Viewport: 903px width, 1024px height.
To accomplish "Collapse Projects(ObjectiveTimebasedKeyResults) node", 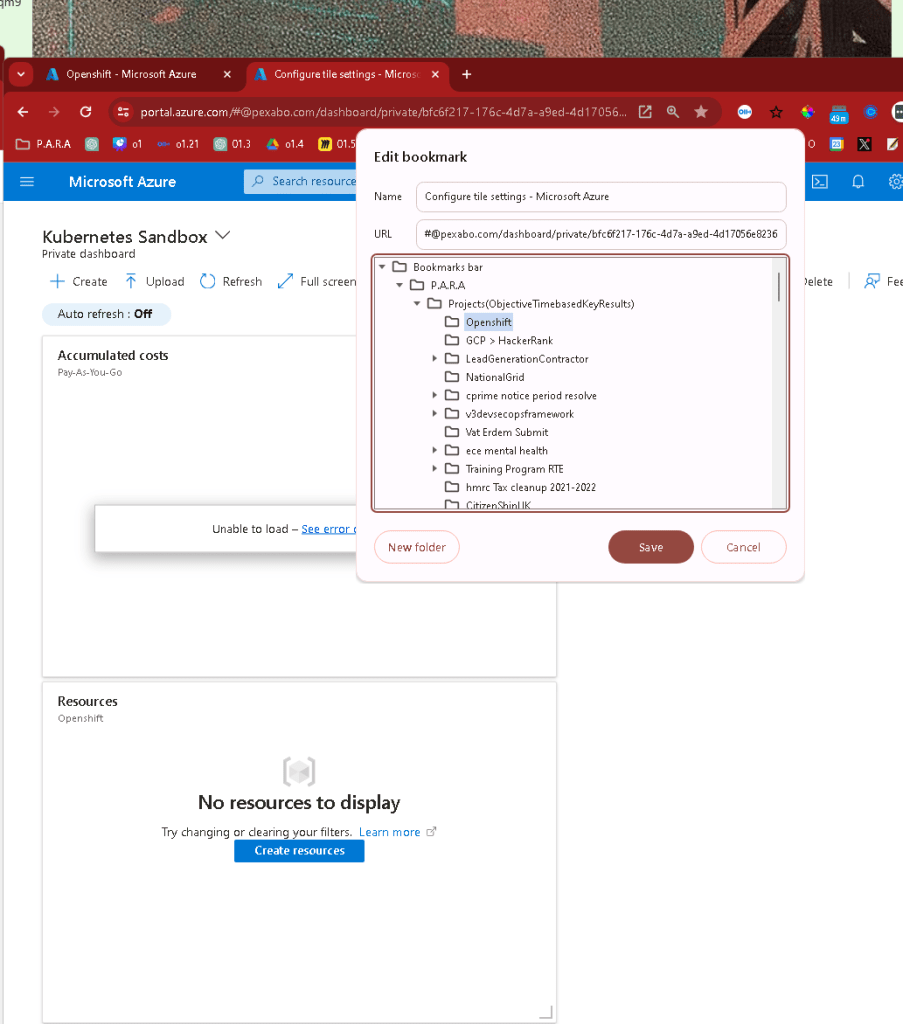I will click(x=417, y=304).
